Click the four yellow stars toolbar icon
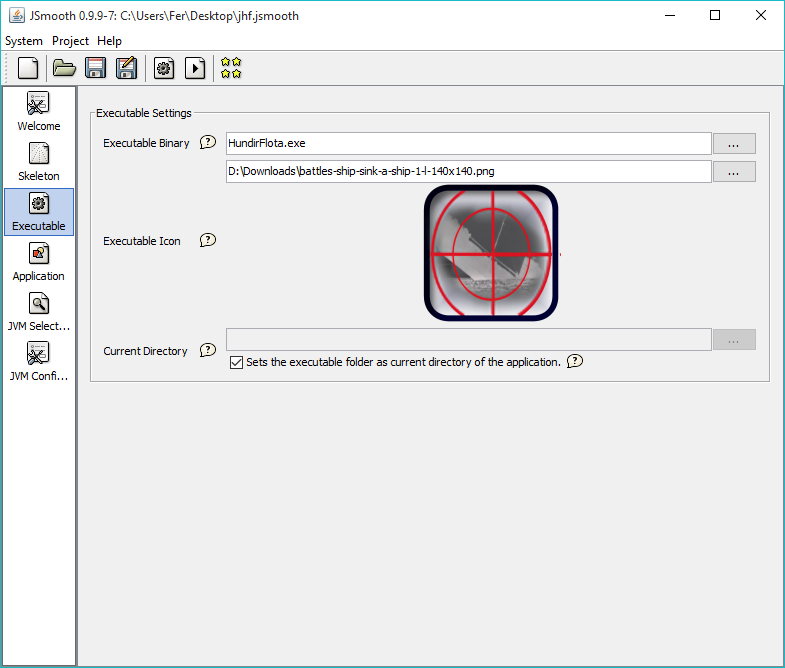Viewport: 785px width, 668px height. [231, 68]
